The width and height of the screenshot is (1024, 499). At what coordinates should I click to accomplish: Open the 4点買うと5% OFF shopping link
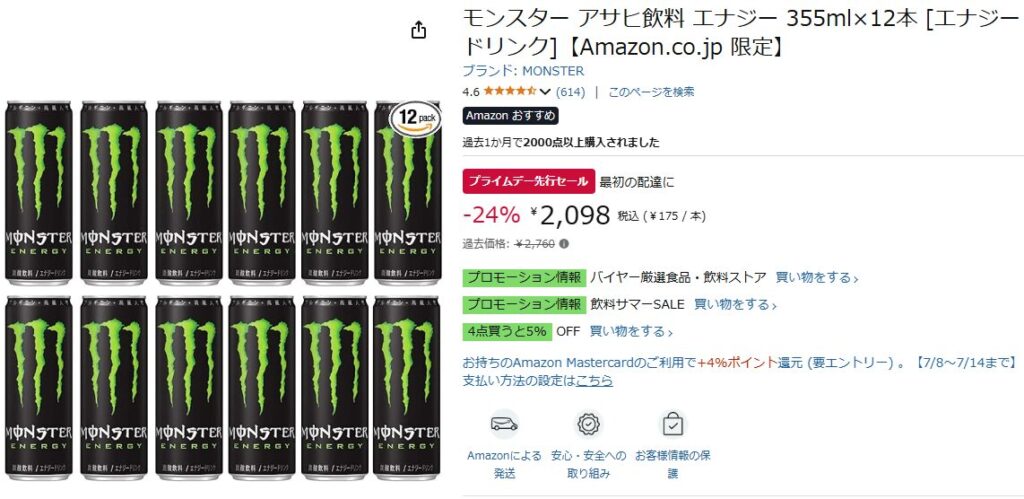tap(631, 331)
